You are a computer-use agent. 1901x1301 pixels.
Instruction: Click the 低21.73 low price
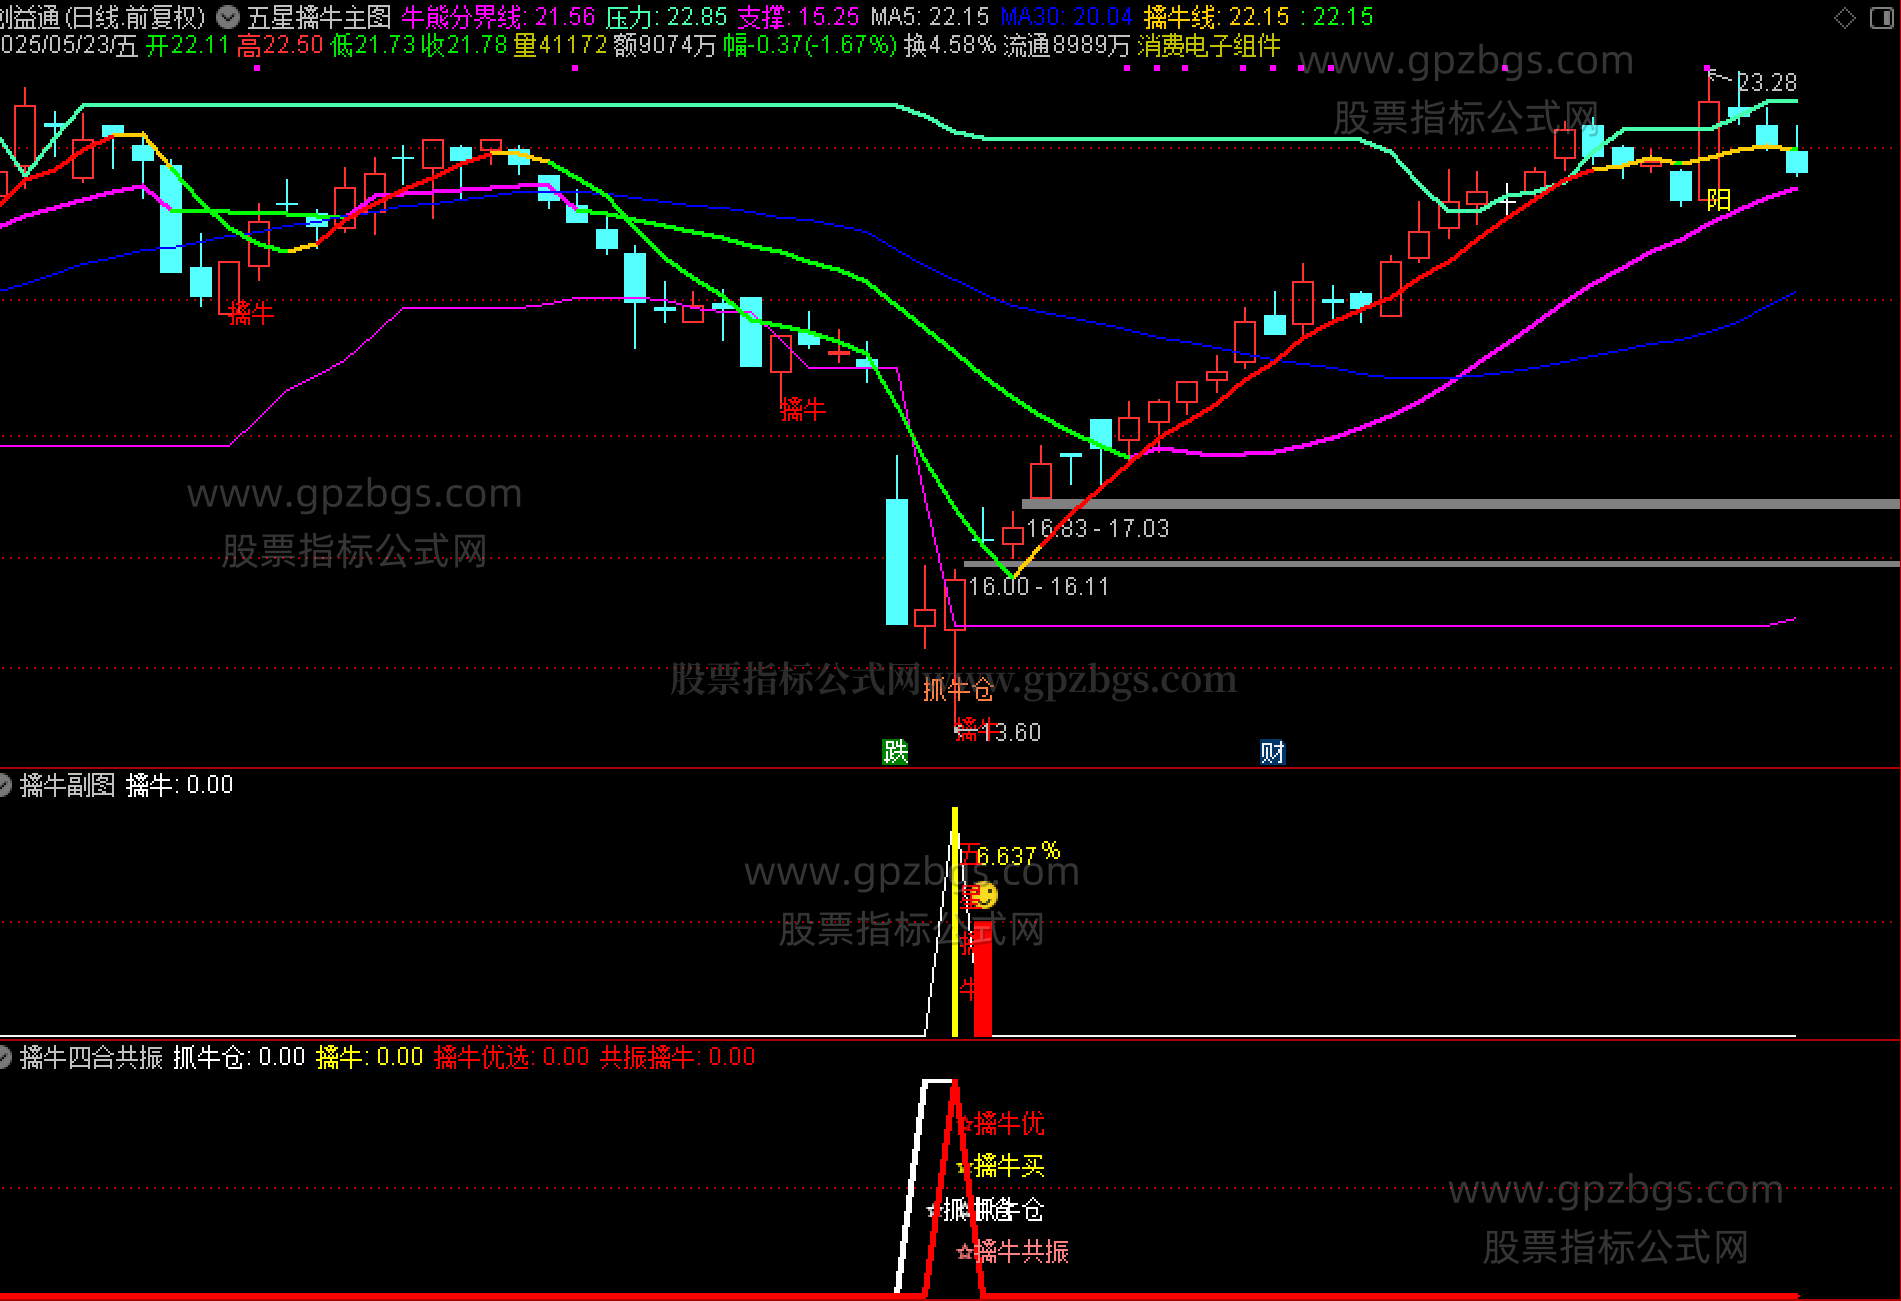click(x=372, y=46)
